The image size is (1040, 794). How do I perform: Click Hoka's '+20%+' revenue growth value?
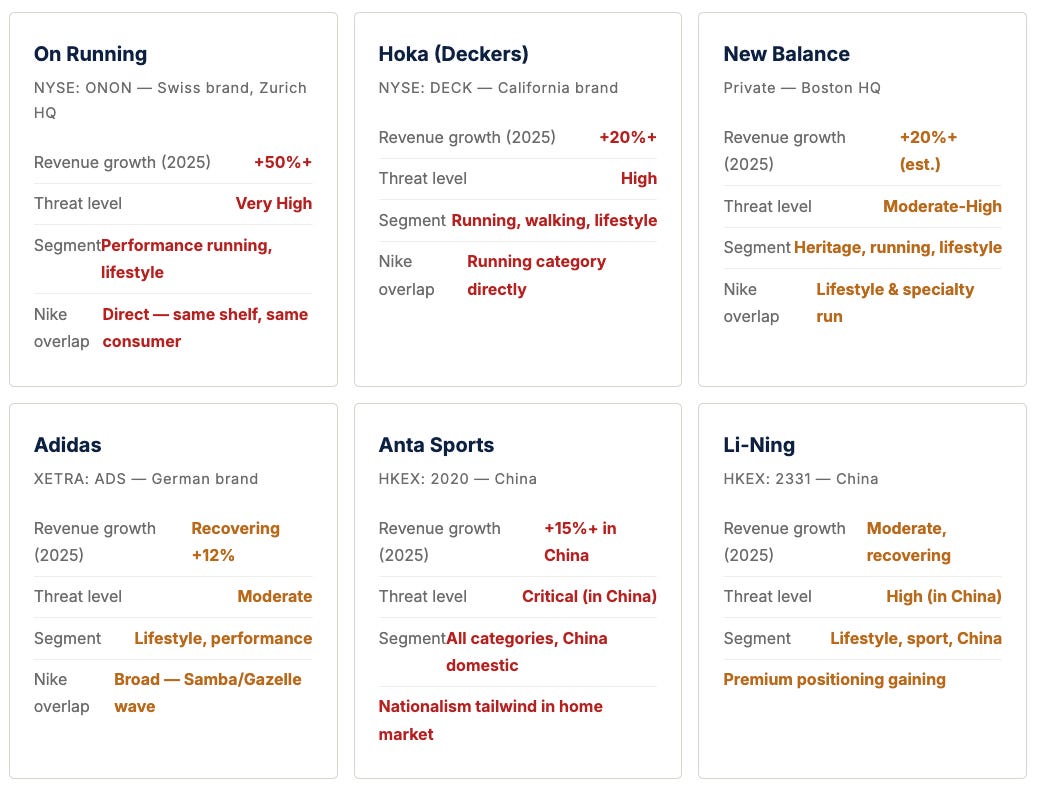[x=627, y=137]
